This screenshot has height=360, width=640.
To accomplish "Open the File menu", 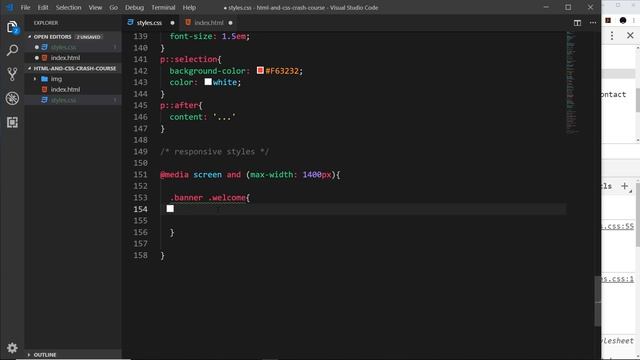I will click(25, 7).
